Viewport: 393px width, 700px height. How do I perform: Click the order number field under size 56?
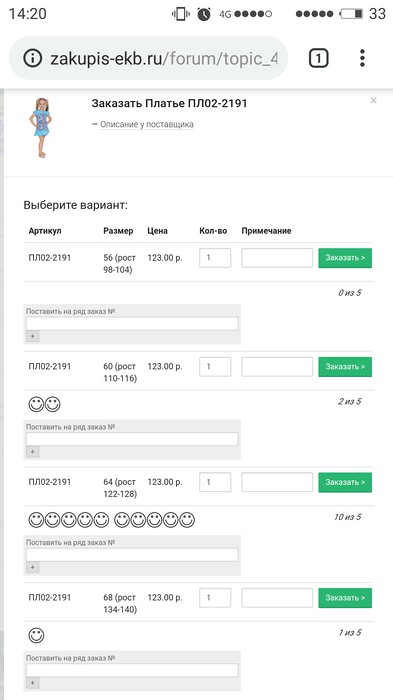[132, 324]
